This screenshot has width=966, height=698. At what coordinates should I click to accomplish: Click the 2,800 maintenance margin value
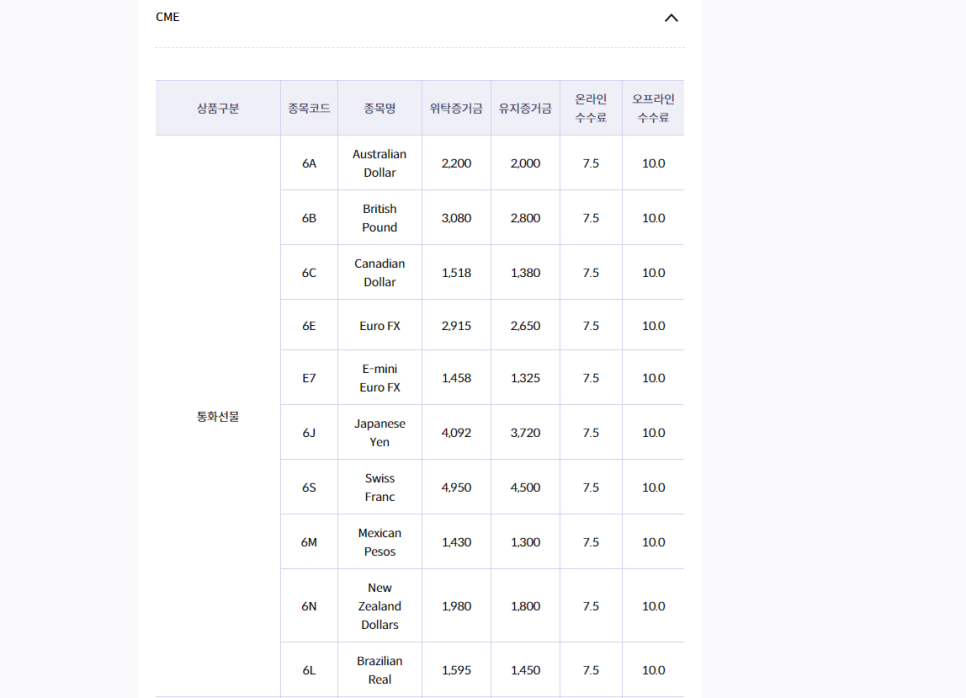coord(526,218)
